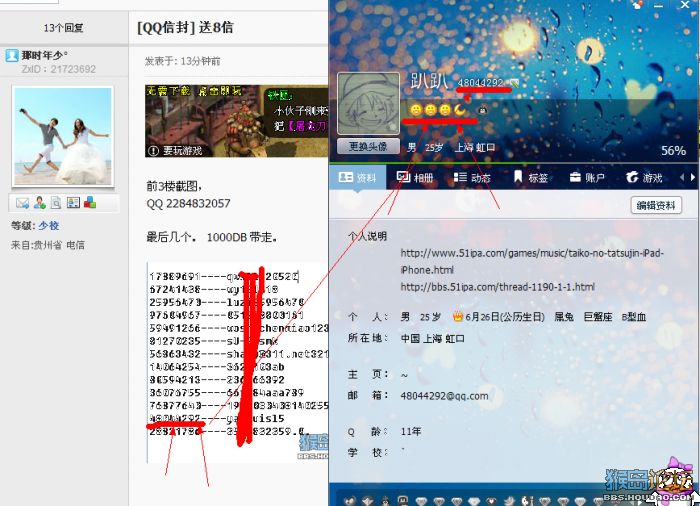Click the colored blocks icon under the avatar
This screenshot has width=700, height=506.
(x=90, y=203)
